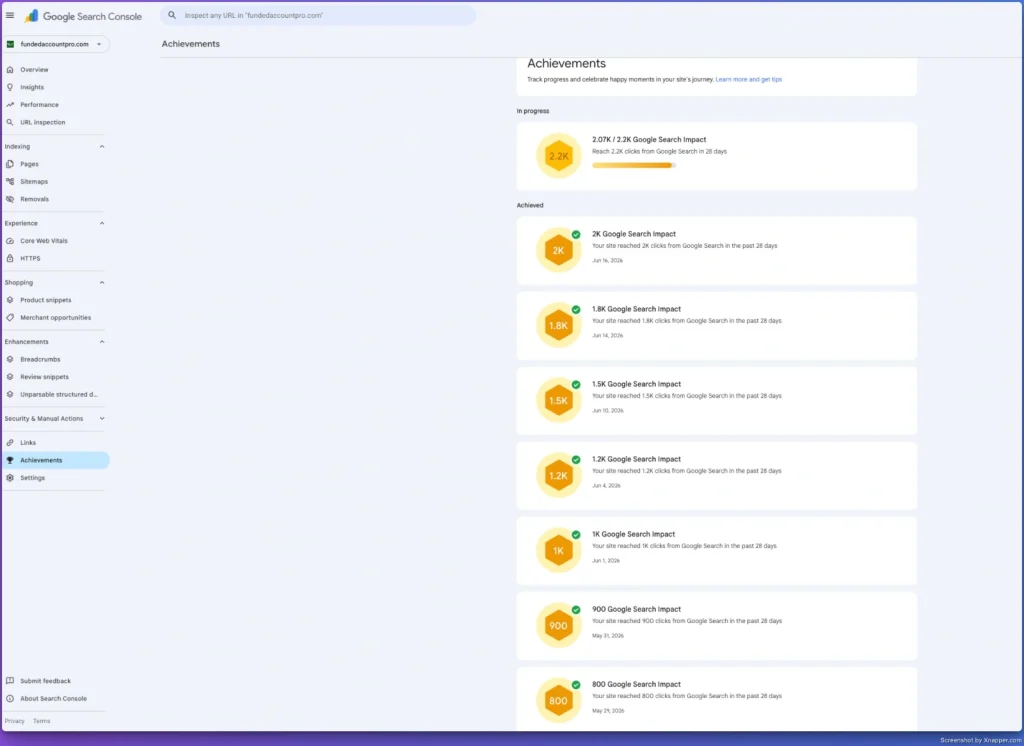This screenshot has height=746, width=1024.
Task: Click the Removals crossed-eye icon
Action: click(10, 199)
